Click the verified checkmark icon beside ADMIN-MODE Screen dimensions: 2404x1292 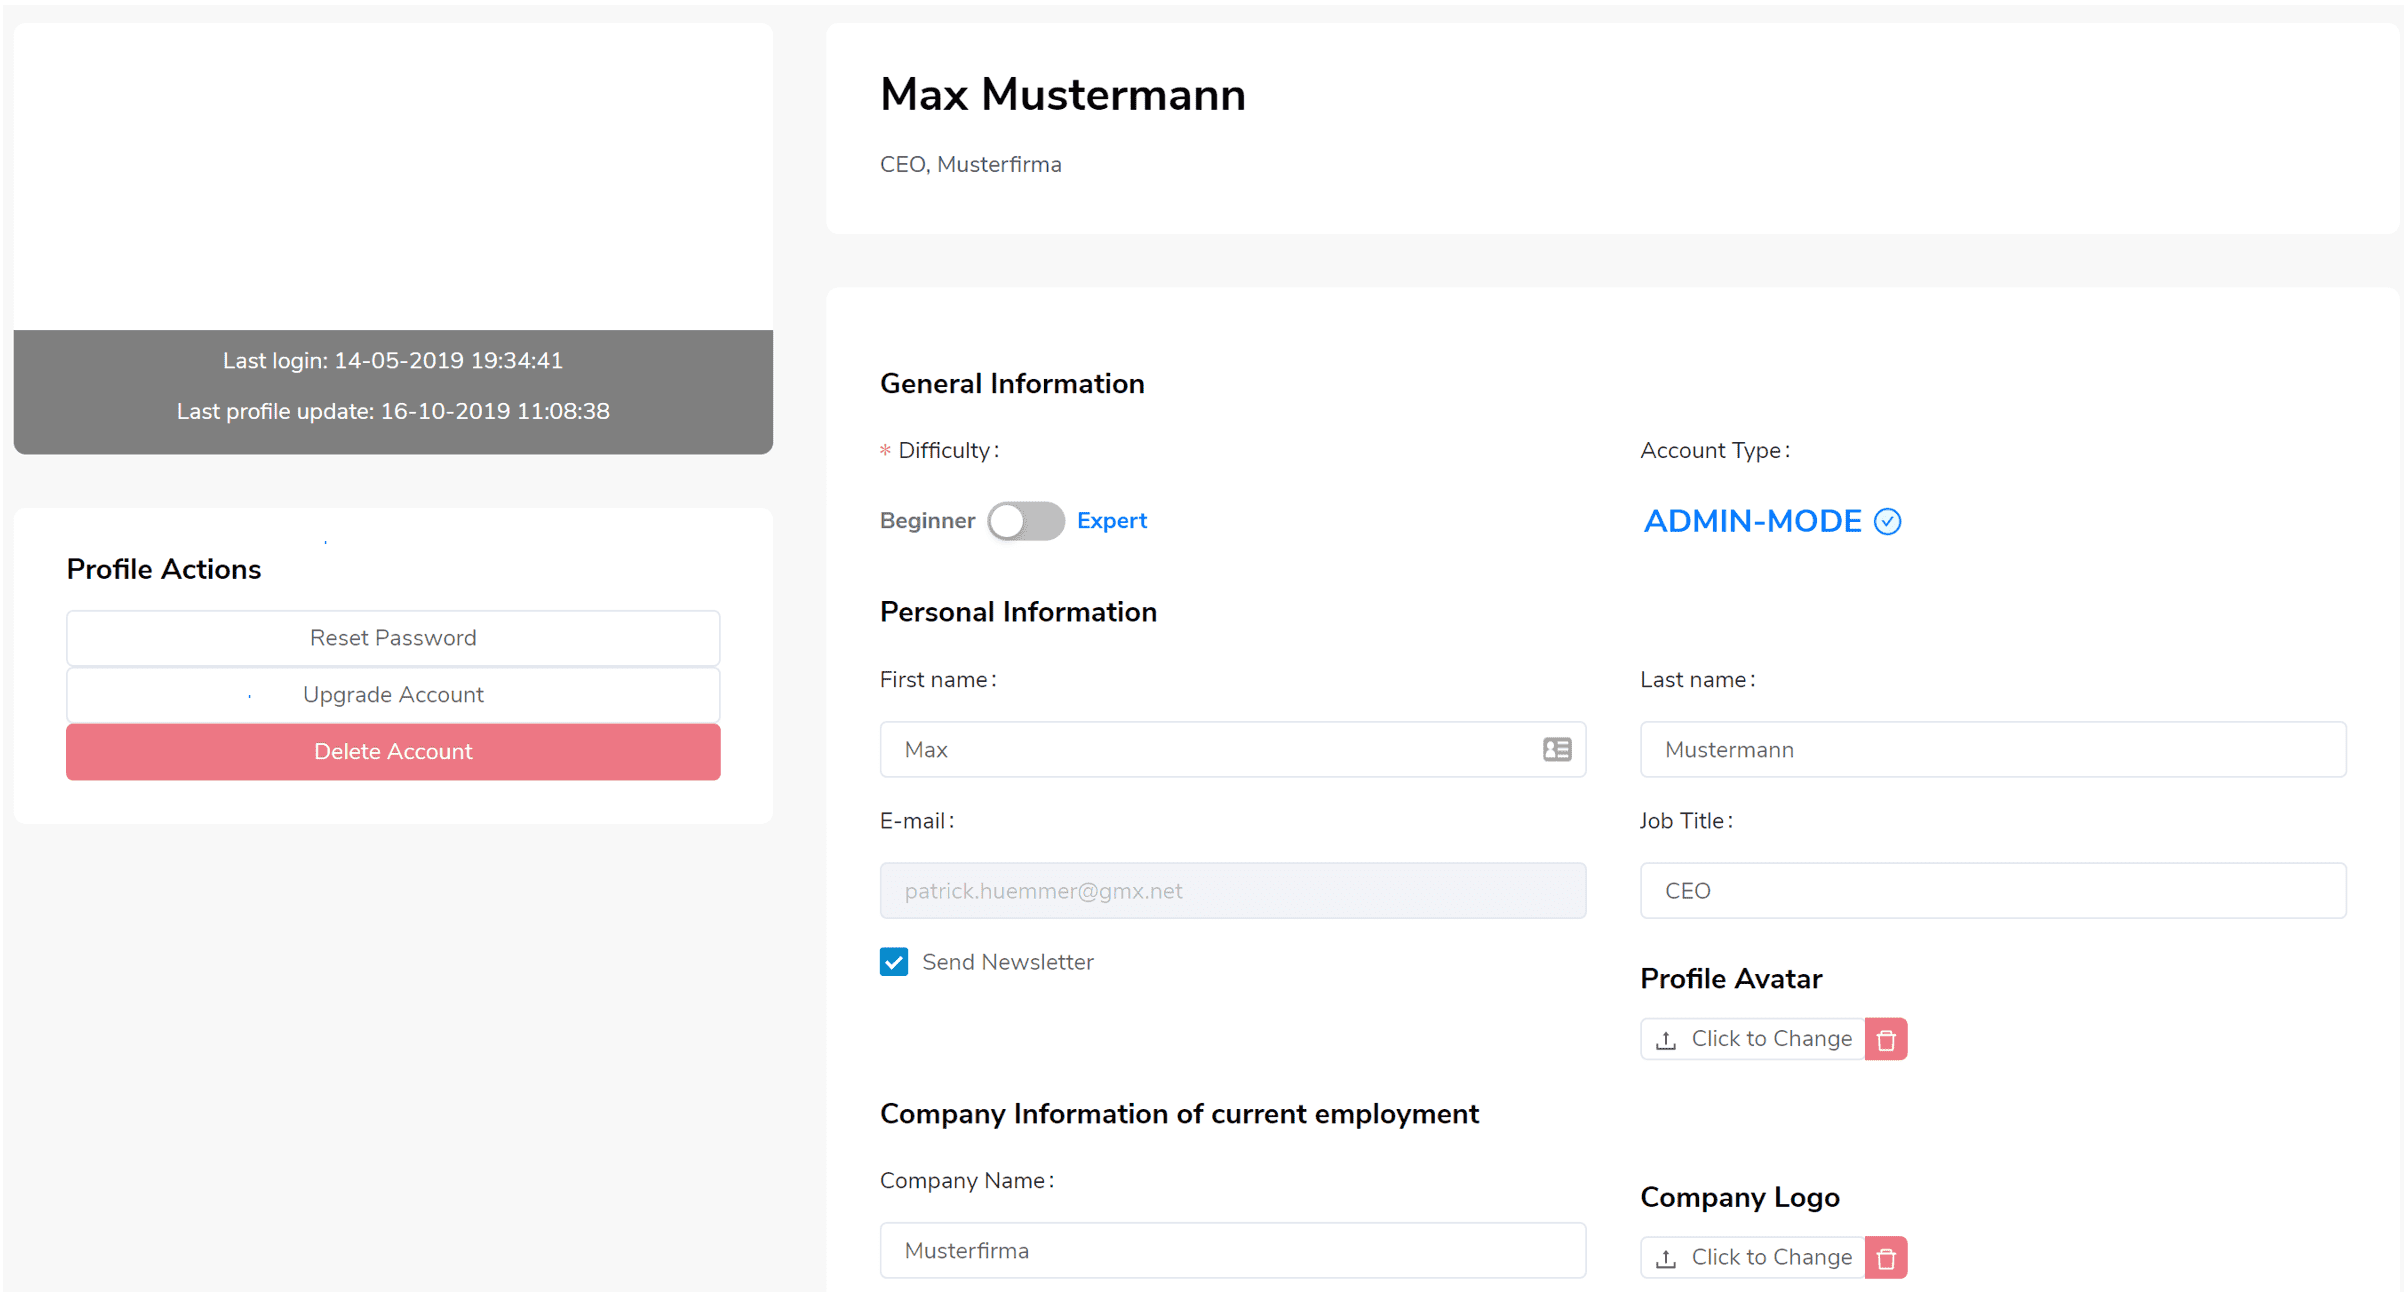(x=1887, y=521)
